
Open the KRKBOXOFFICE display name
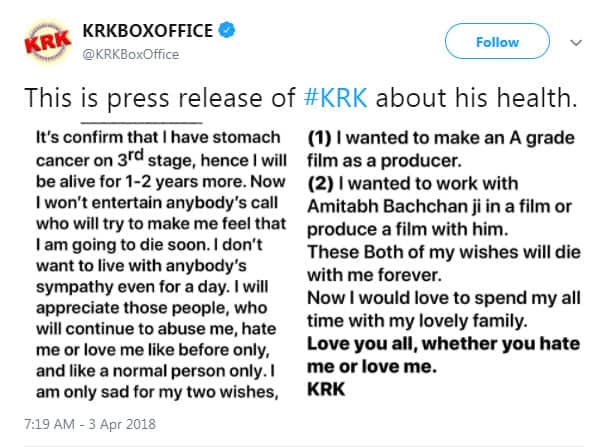[147, 31]
